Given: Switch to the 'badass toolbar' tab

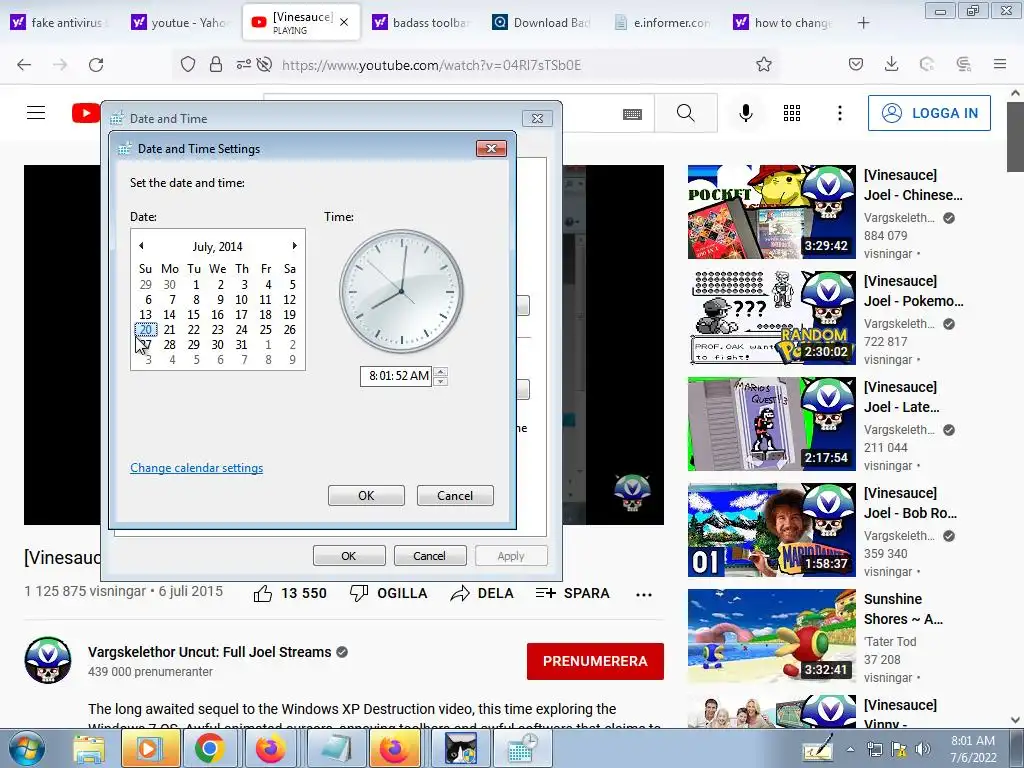Looking at the screenshot, I should 421,23.
